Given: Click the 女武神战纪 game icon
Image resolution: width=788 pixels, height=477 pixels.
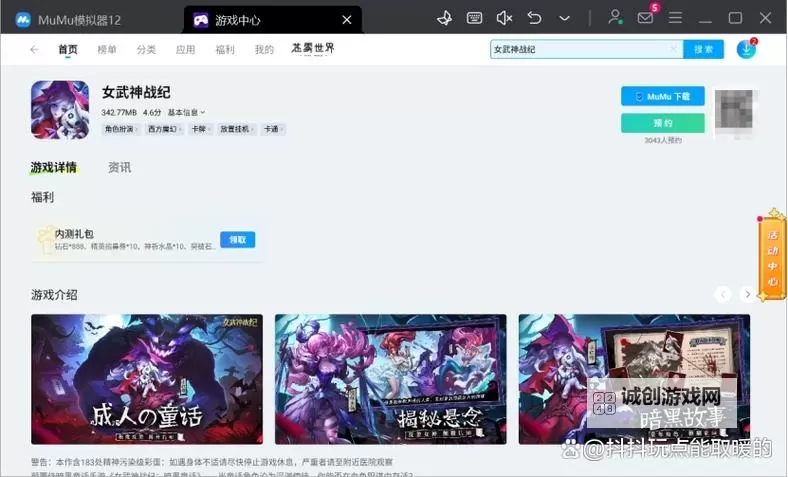Looking at the screenshot, I should click(60, 110).
